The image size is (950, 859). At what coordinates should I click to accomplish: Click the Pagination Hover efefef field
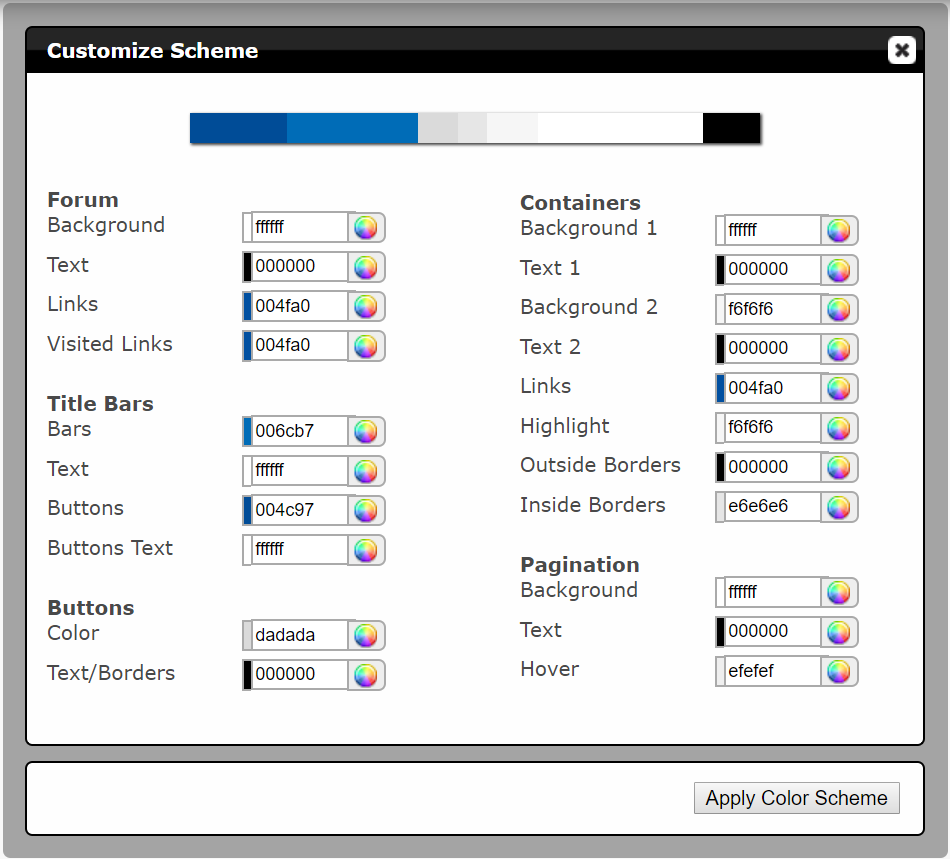tap(773, 671)
